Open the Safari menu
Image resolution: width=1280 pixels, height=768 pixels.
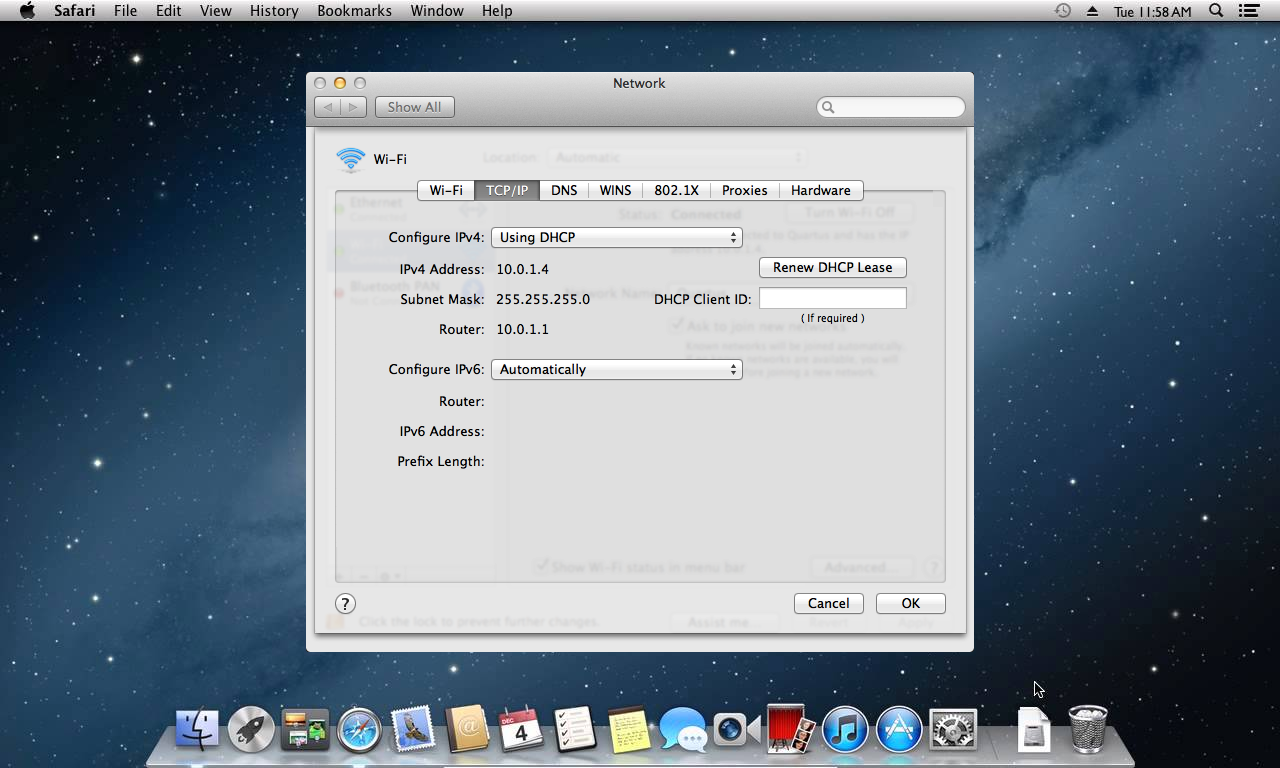click(75, 11)
